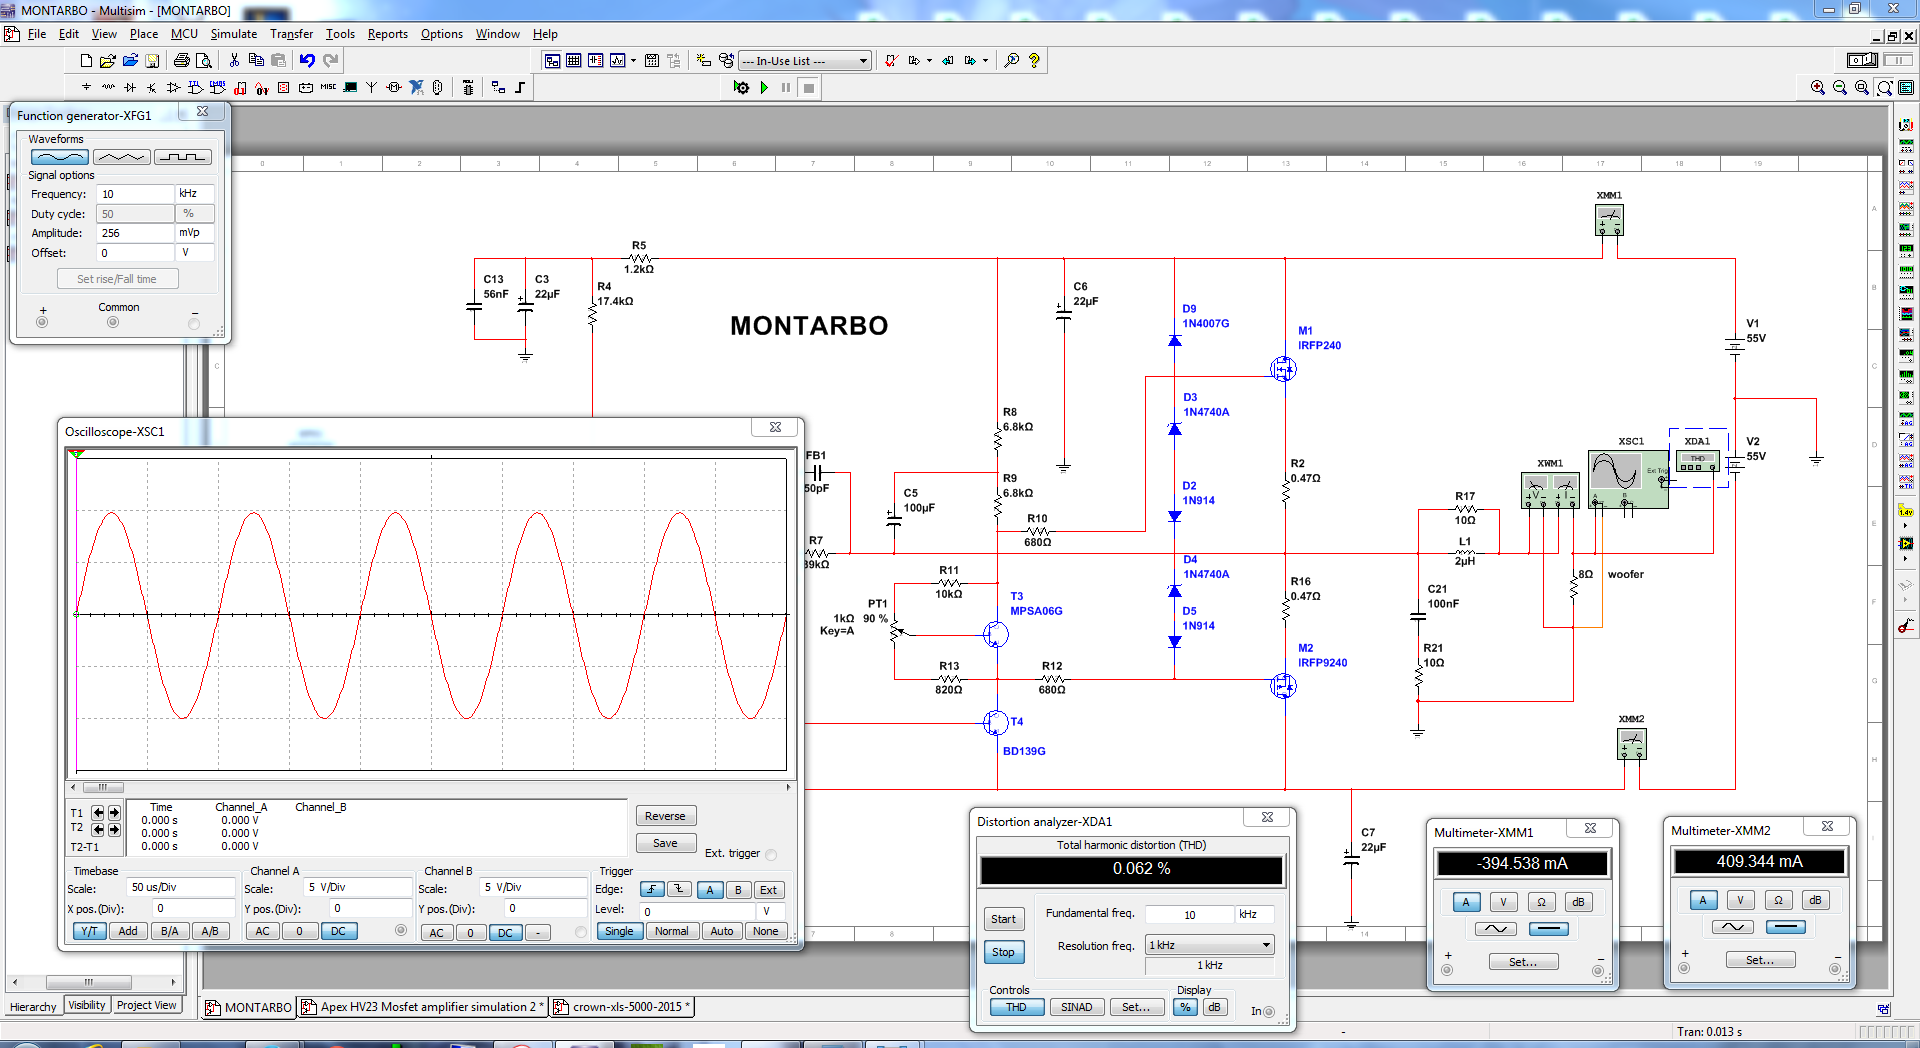Click the oscilloscope horizontal scrollbar
The height and width of the screenshot is (1048, 1920).
tap(431, 788)
